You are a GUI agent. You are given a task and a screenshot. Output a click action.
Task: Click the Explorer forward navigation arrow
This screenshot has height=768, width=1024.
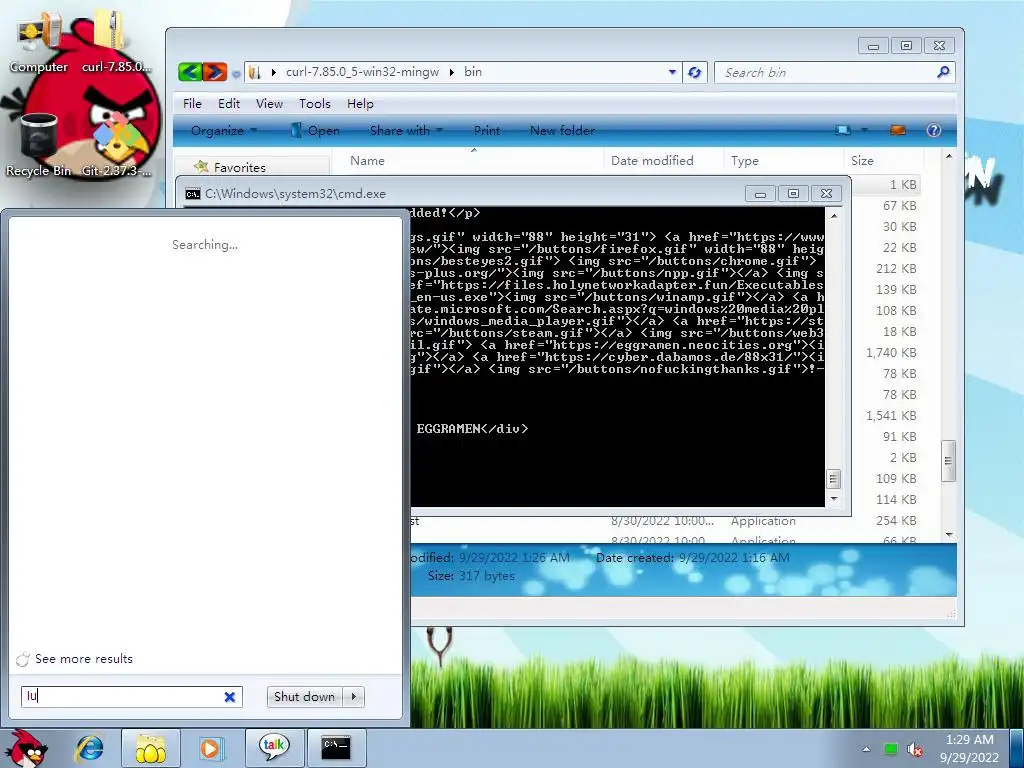[215, 72]
